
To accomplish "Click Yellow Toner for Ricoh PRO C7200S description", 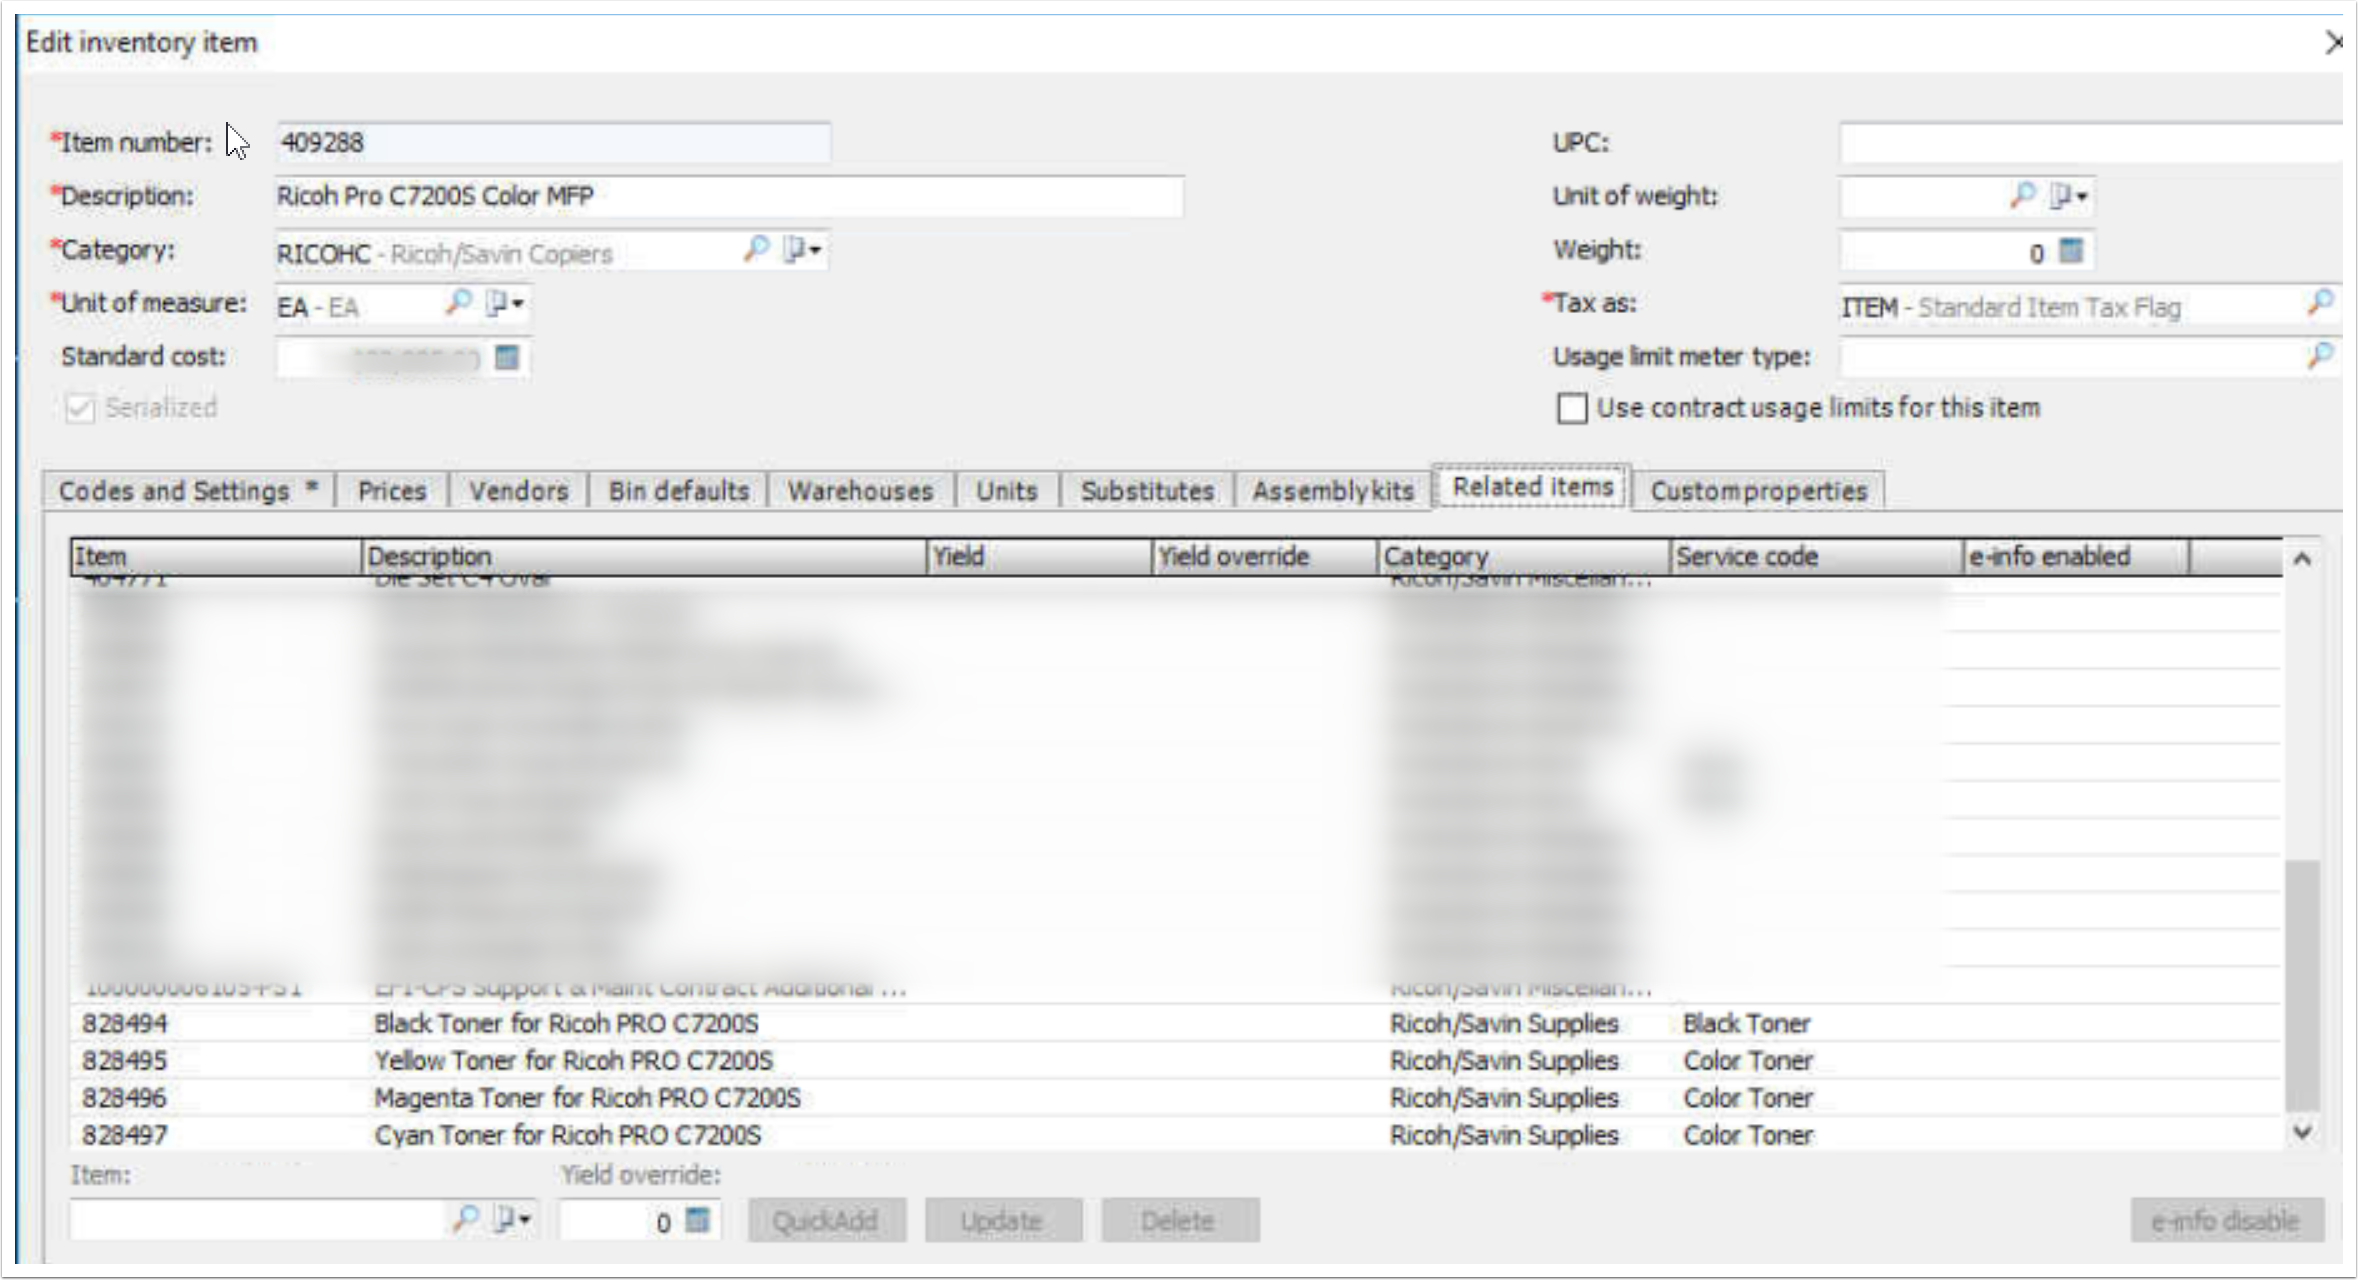I will coord(573,1060).
